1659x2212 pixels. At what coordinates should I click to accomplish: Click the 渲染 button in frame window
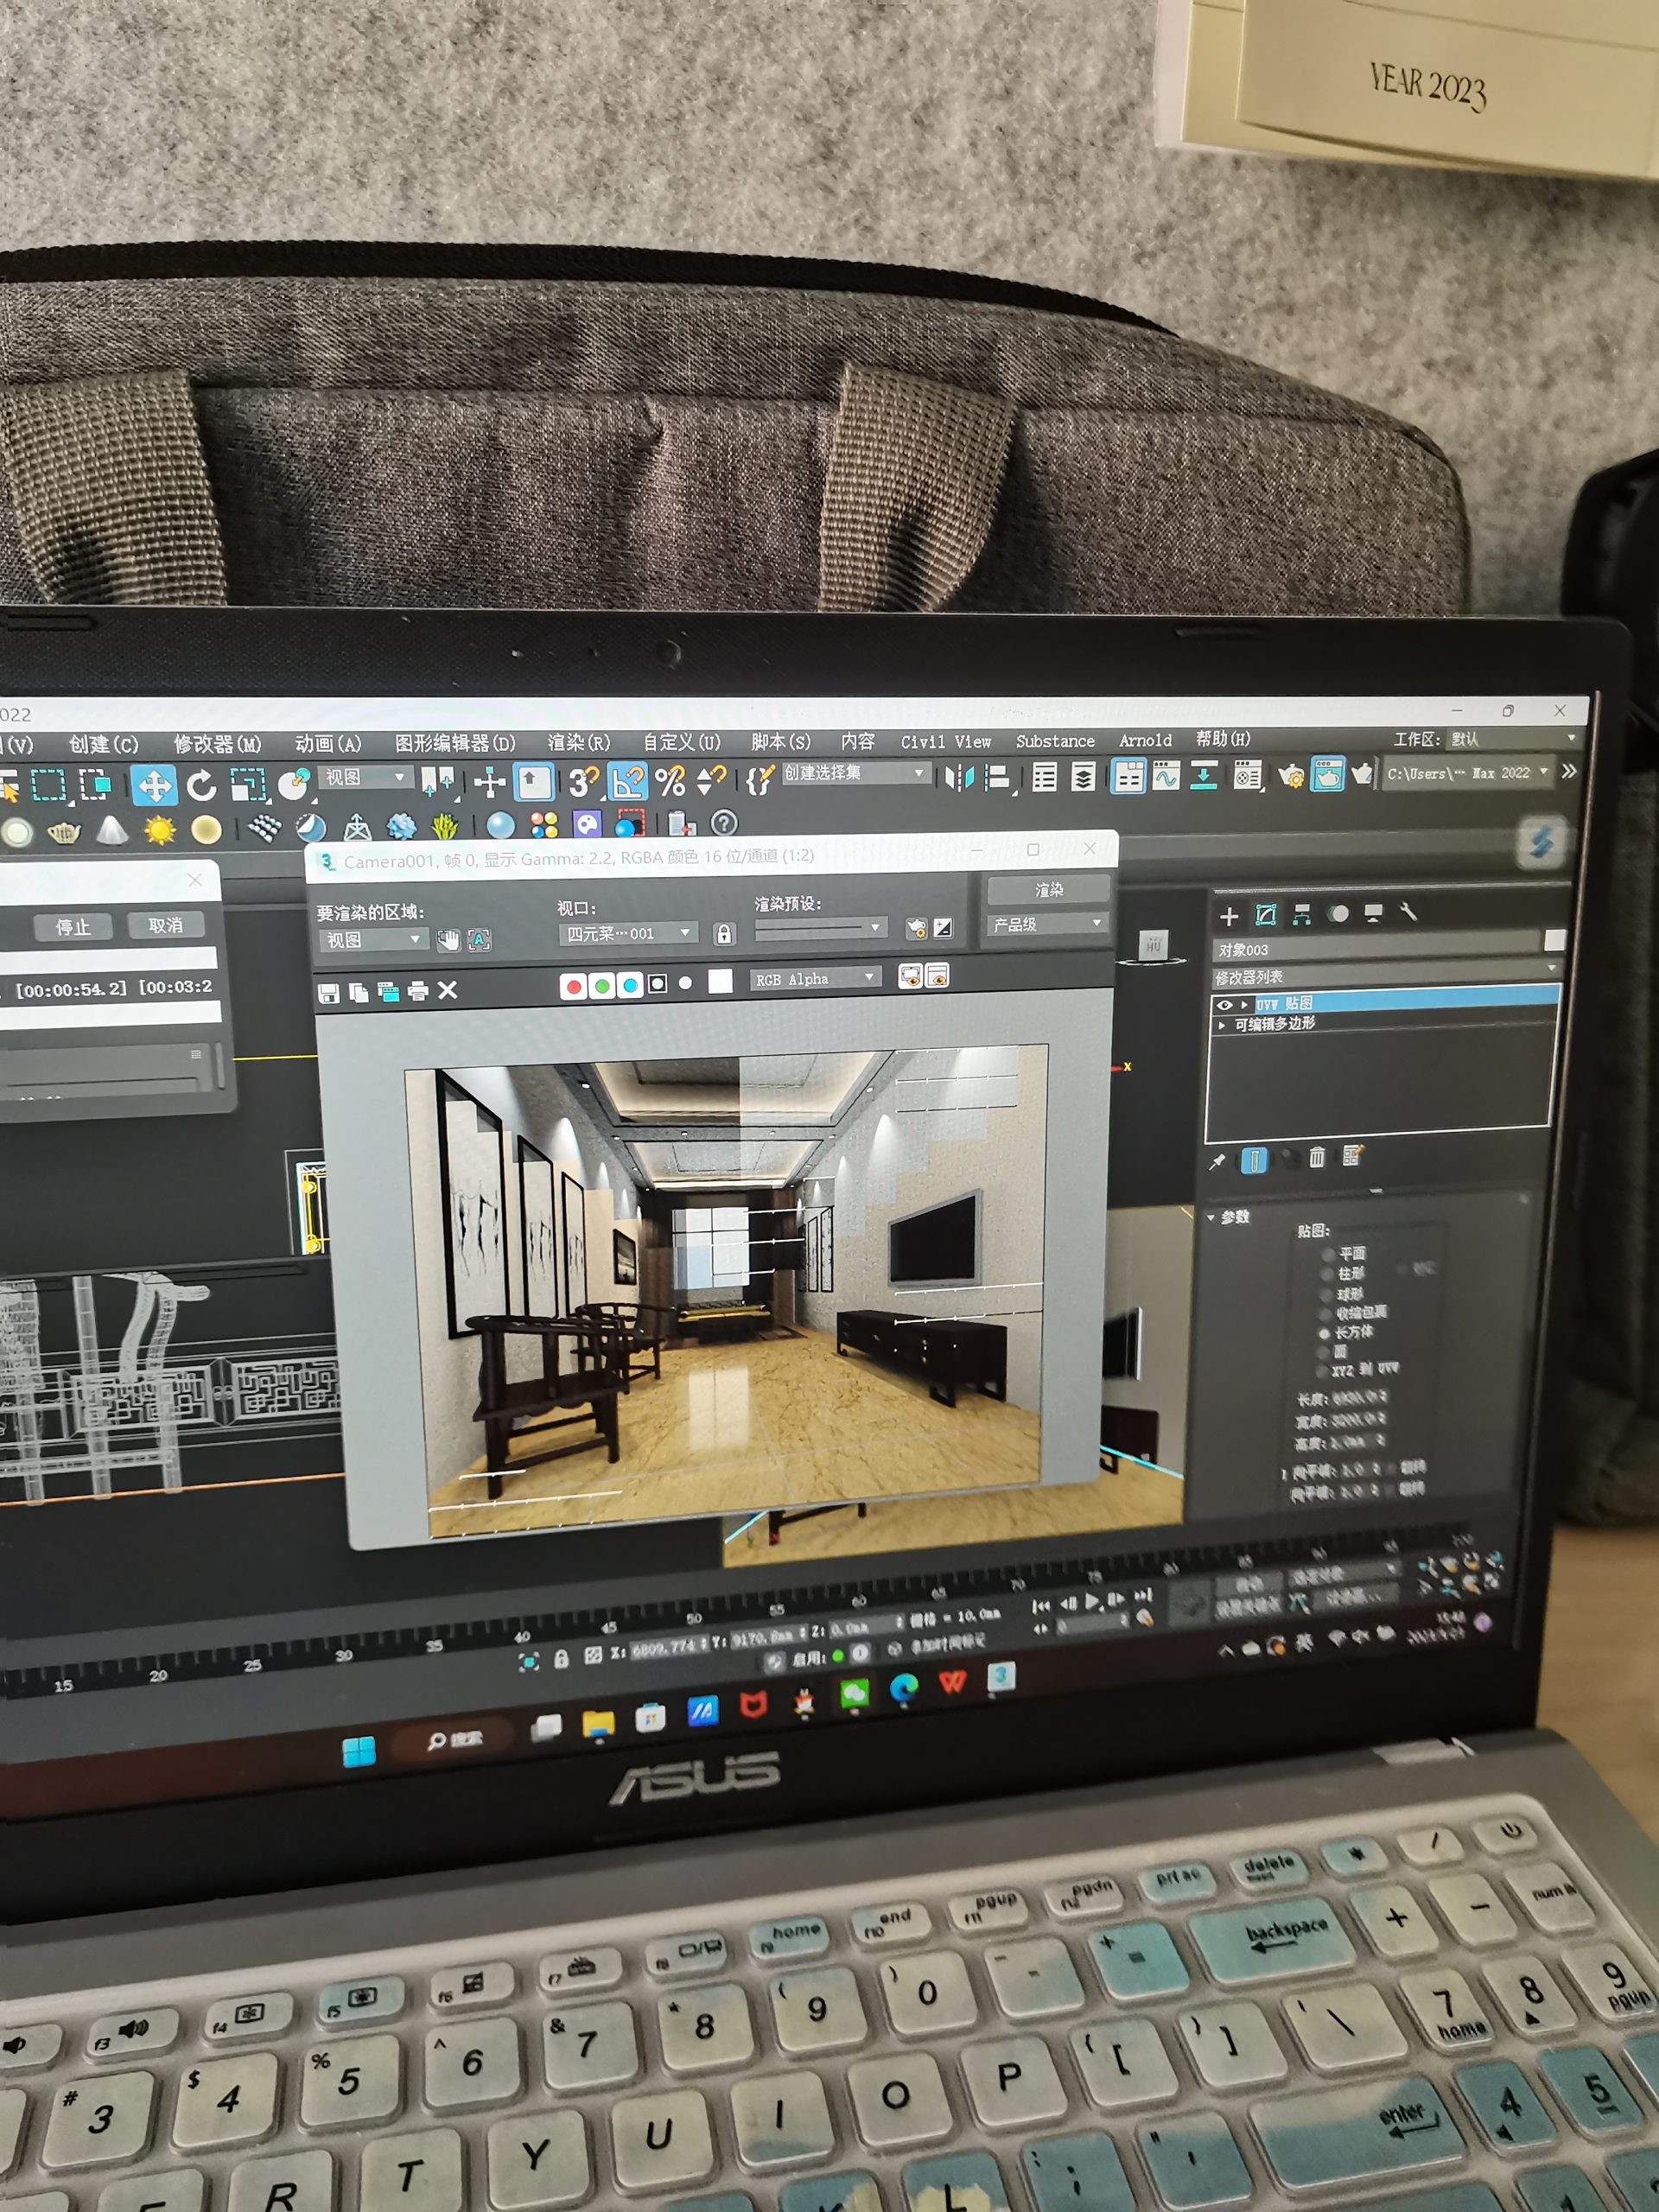tap(1048, 889)
